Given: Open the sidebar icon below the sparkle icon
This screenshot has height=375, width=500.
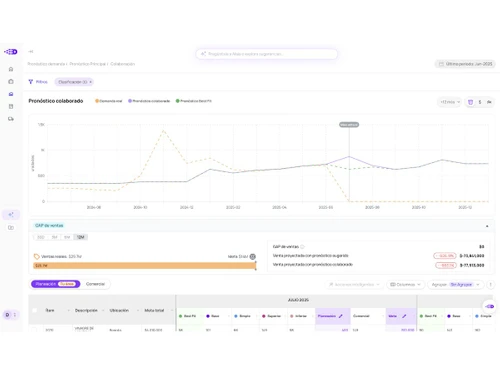Looking at the screenshot, I should point(11,228).
